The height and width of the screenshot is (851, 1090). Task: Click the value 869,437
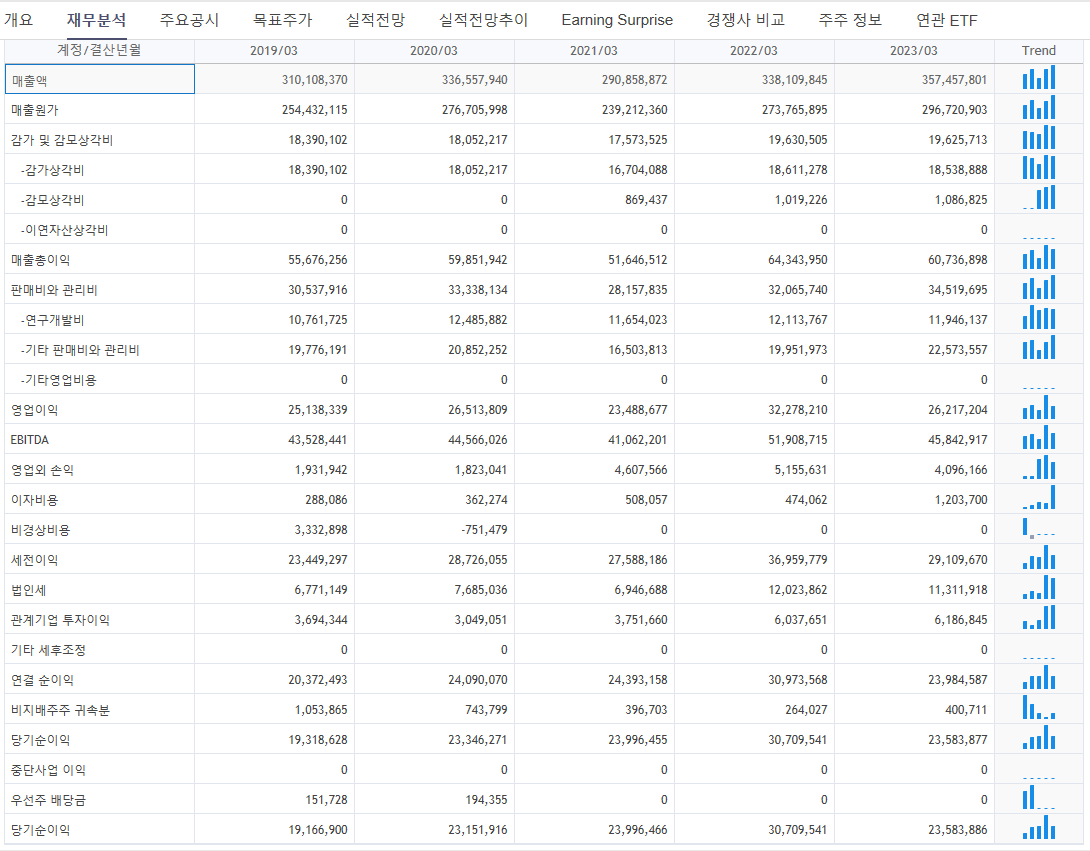pos(644,200)
